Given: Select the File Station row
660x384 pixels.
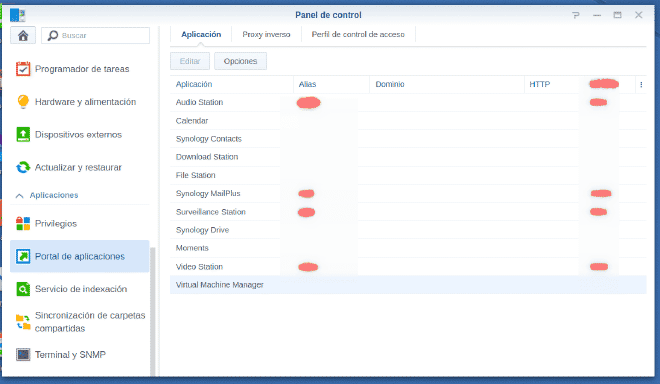Looking at the screenshot, I should [x=408, y=175].
